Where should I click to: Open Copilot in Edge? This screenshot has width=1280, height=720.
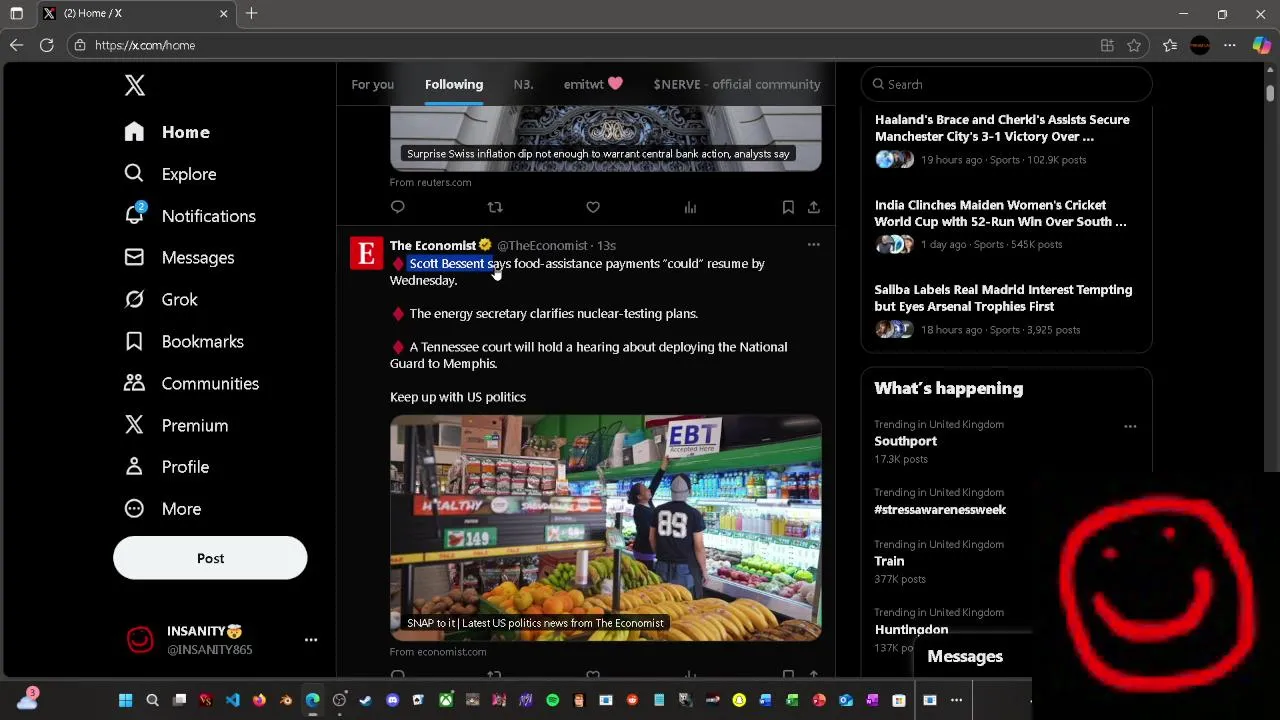pos(1262,45)
